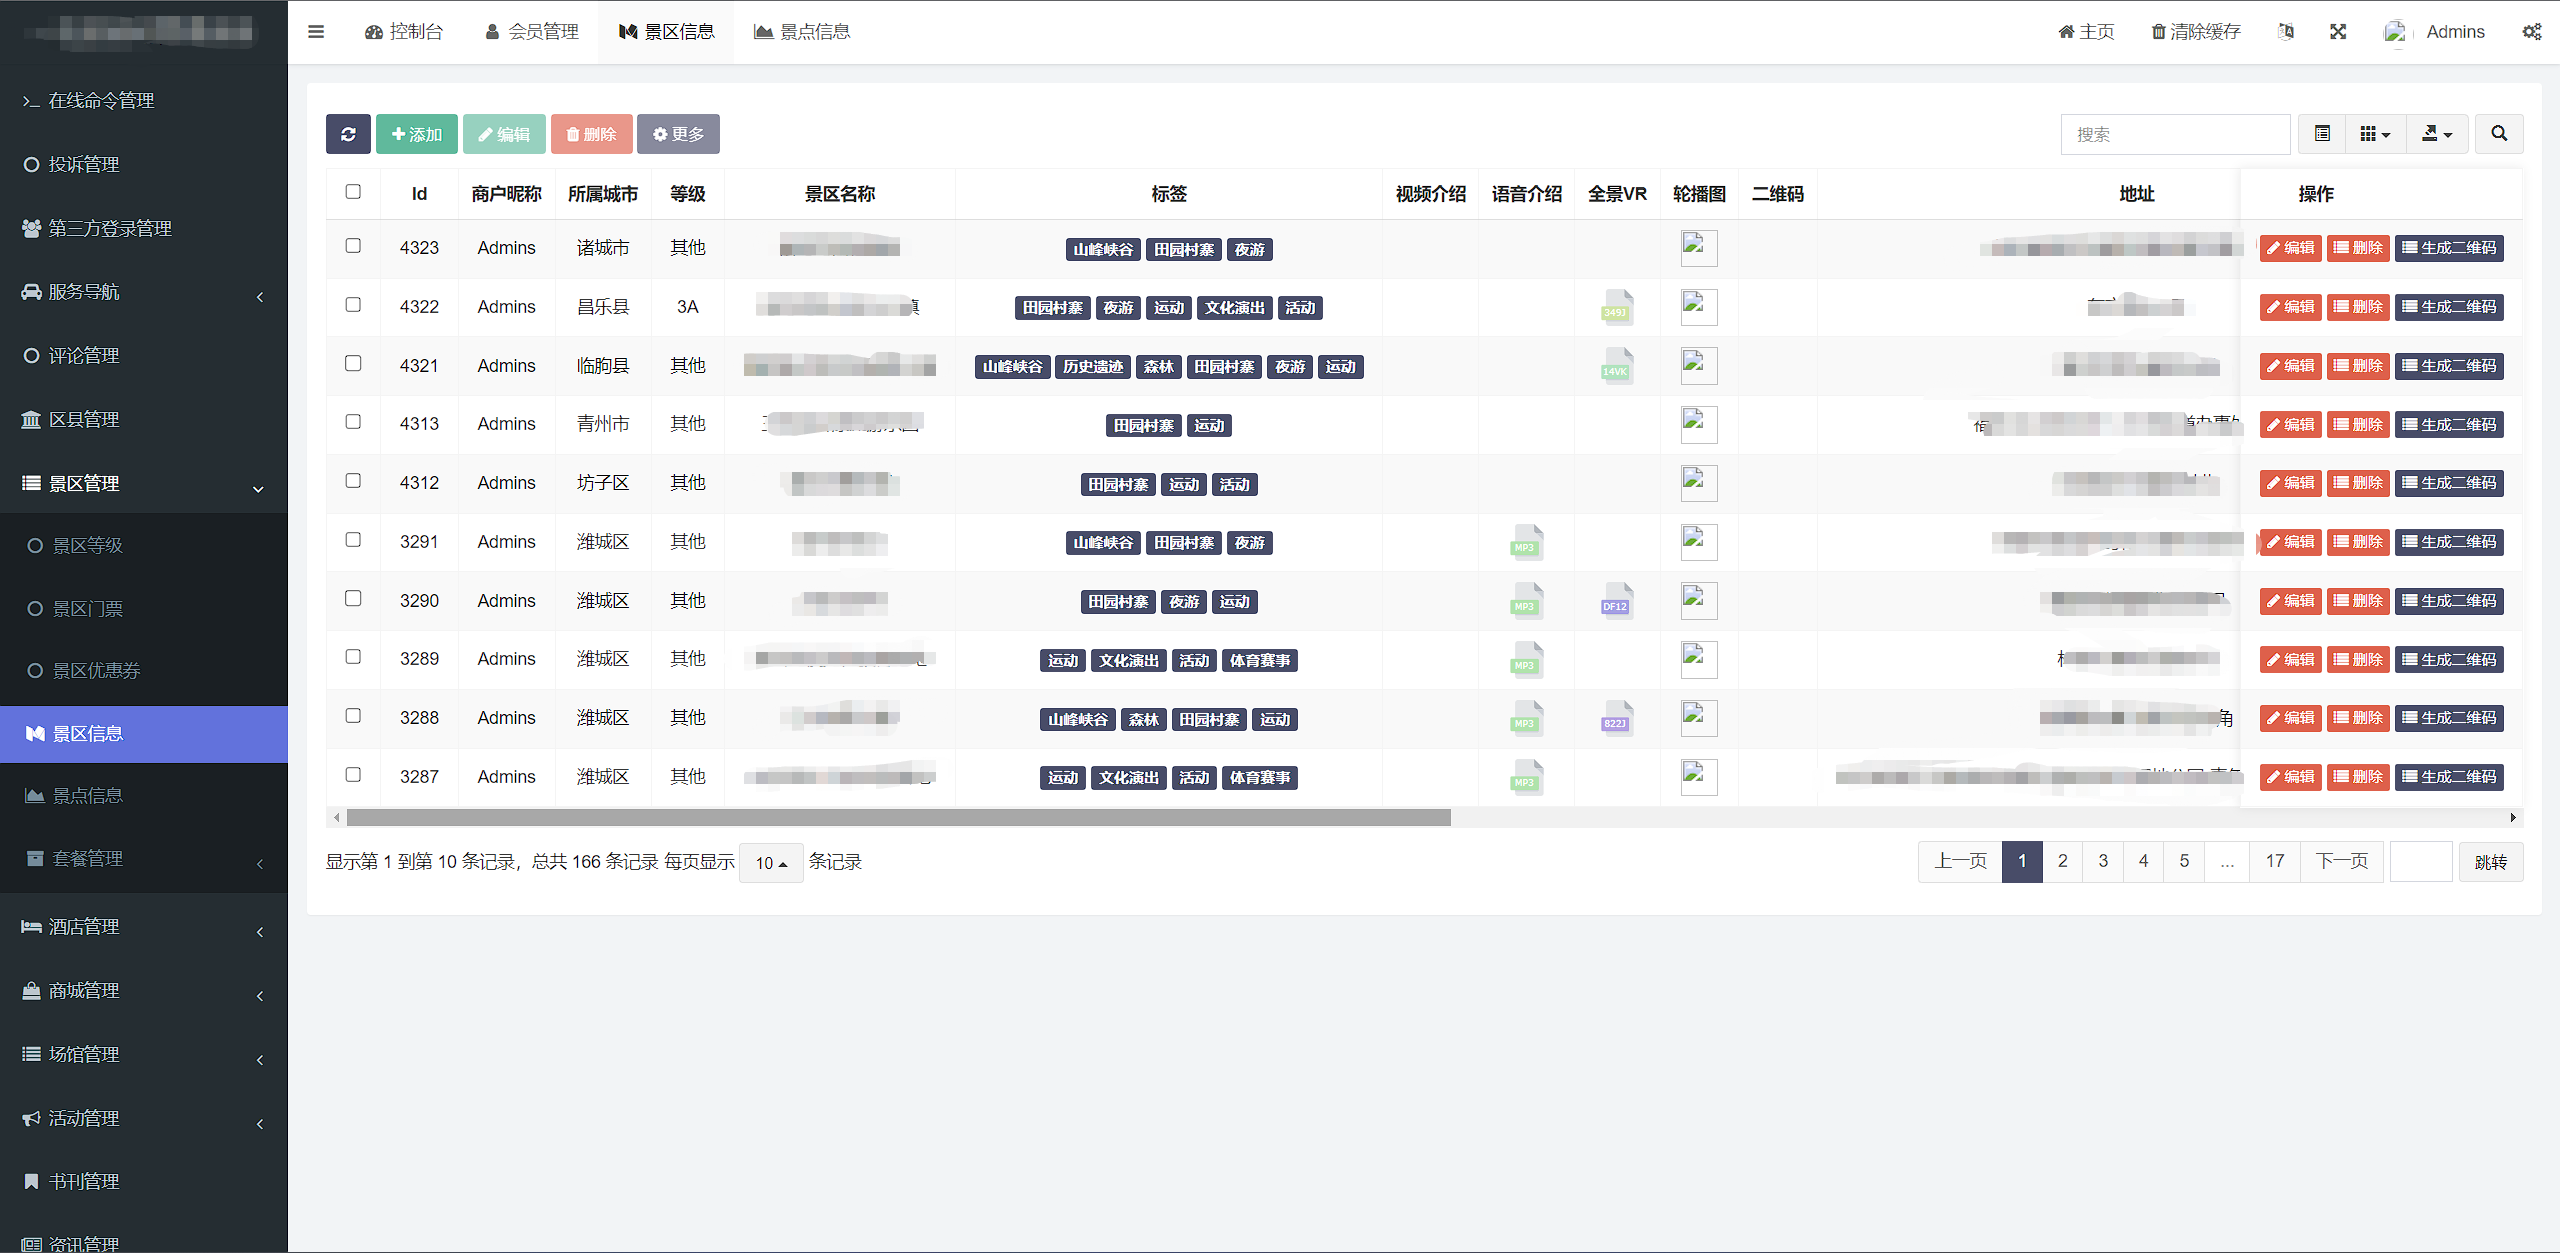Open the export data dropdown
Viewport: 2560px width, 1253px height.
tap(2436, 134)
